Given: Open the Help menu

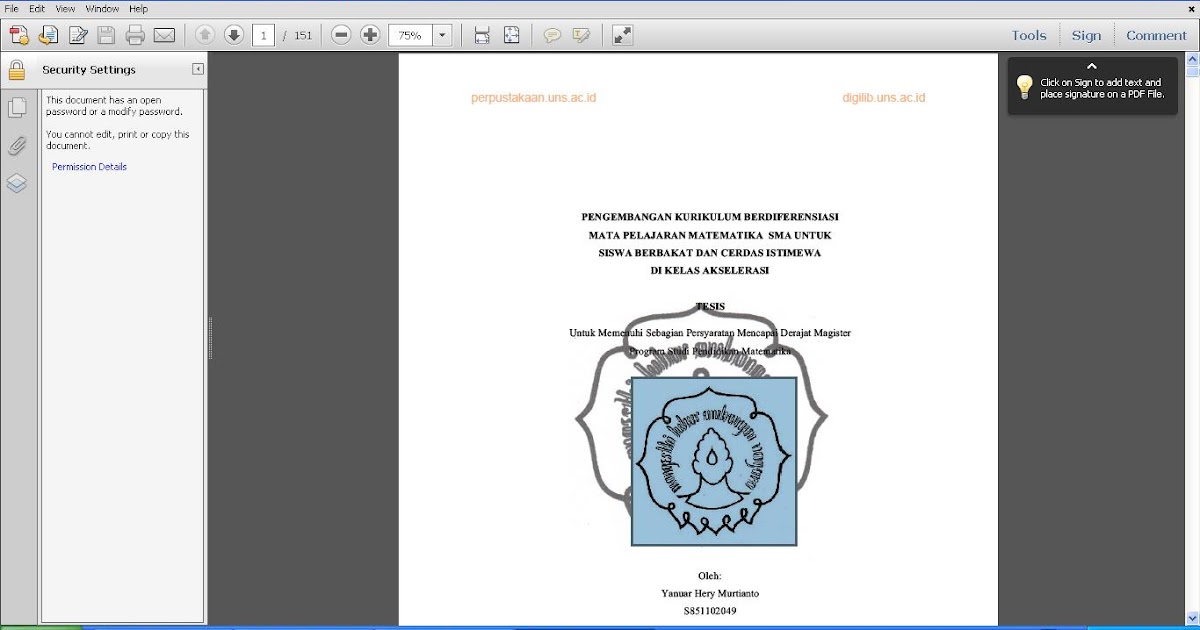Looking at the screenshot, I should click(x=138, y=8).
